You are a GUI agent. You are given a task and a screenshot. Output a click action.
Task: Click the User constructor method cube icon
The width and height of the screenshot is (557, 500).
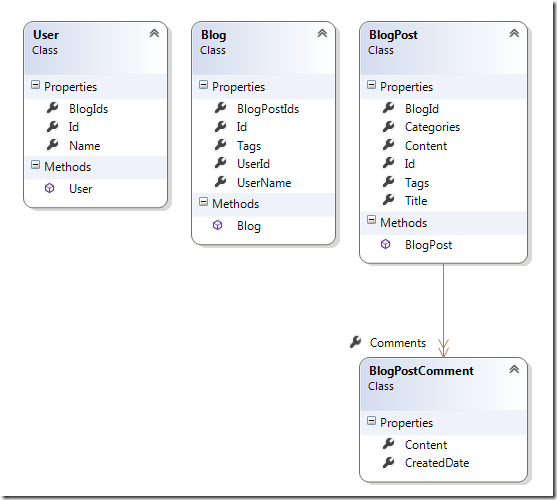(49, 188)
